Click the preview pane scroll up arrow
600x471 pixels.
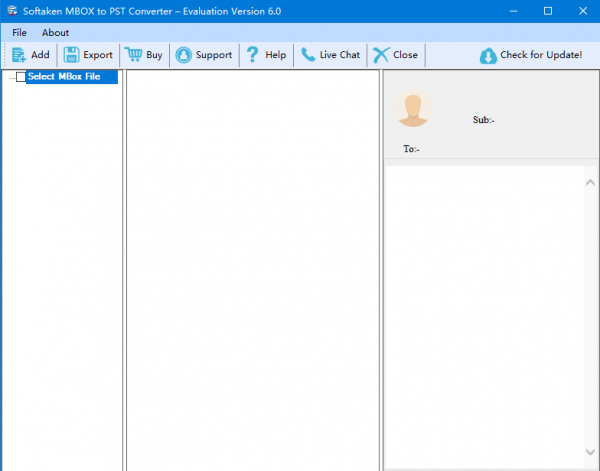(590, 183)
